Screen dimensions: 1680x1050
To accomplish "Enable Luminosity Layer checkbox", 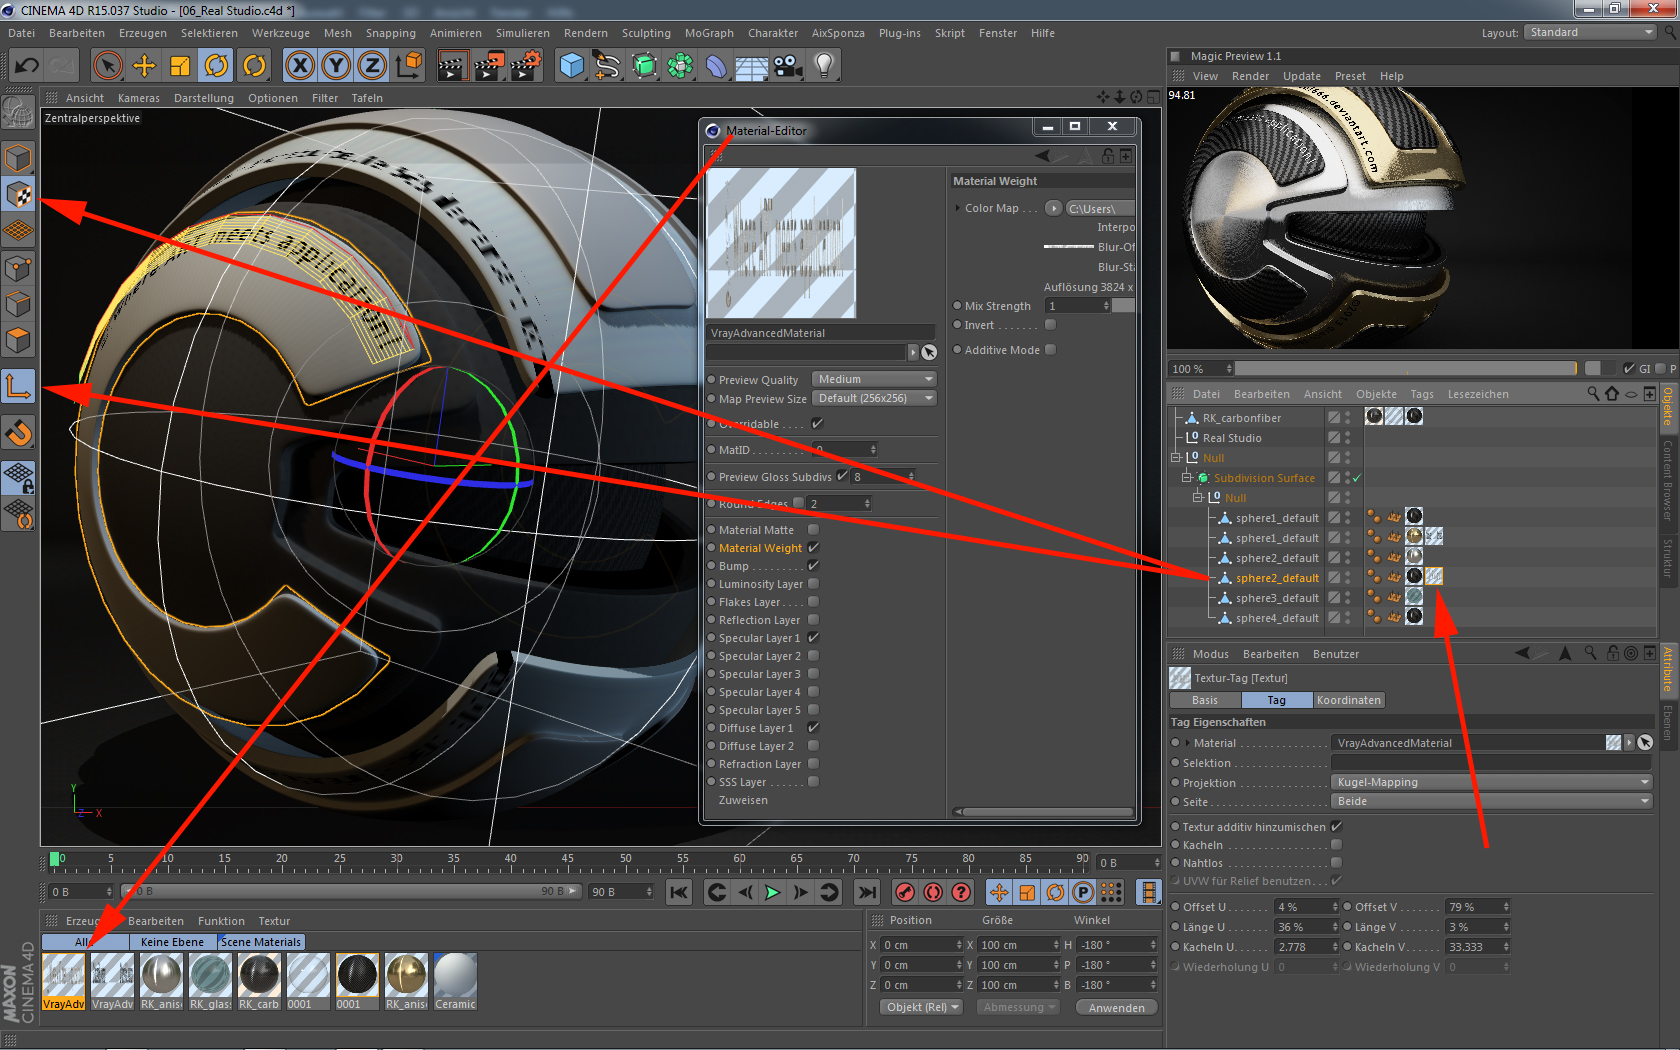I will [813, 584].
